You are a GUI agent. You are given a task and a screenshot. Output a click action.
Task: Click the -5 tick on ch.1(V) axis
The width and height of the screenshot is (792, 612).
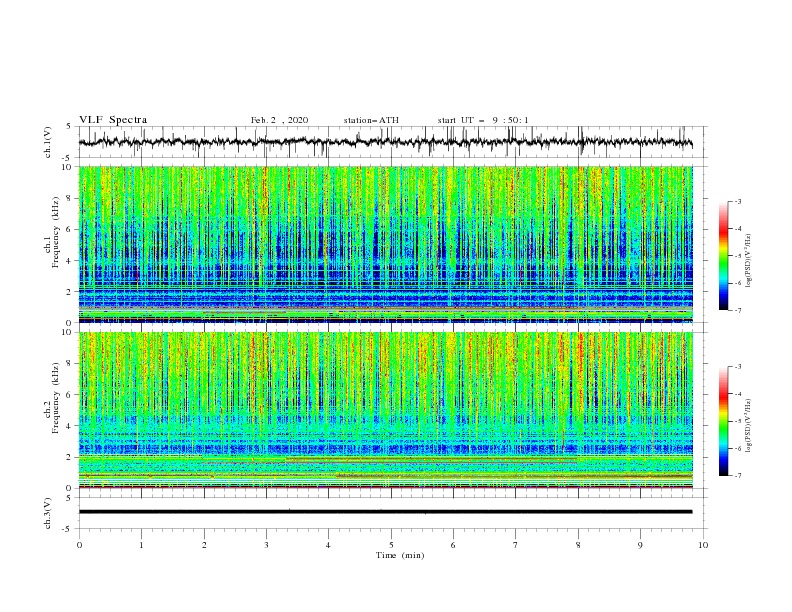click(x=68, y=158)
